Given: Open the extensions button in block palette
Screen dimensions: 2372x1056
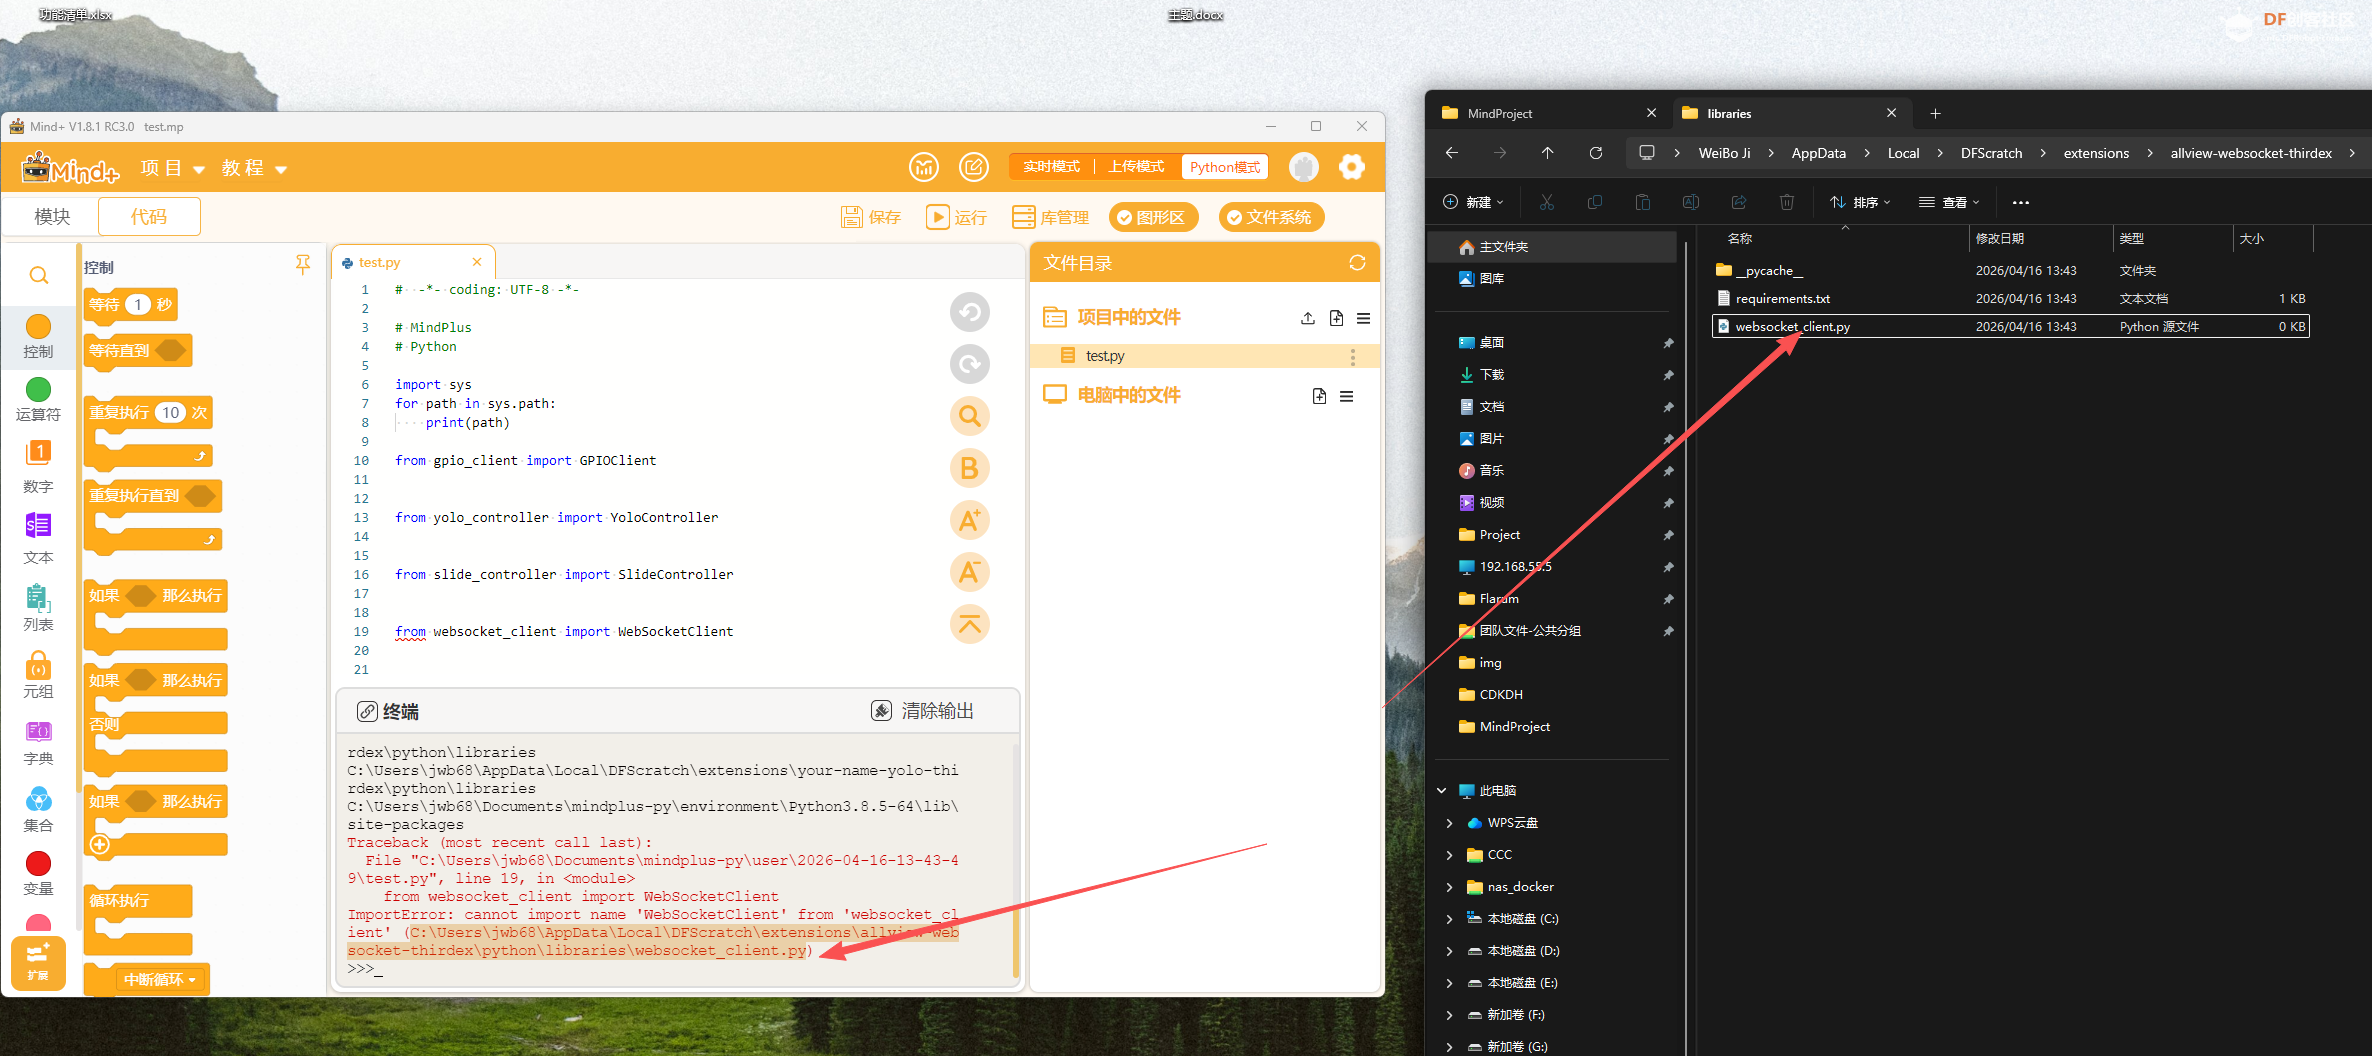Looking at the screenshot, I should click(38, 962).
